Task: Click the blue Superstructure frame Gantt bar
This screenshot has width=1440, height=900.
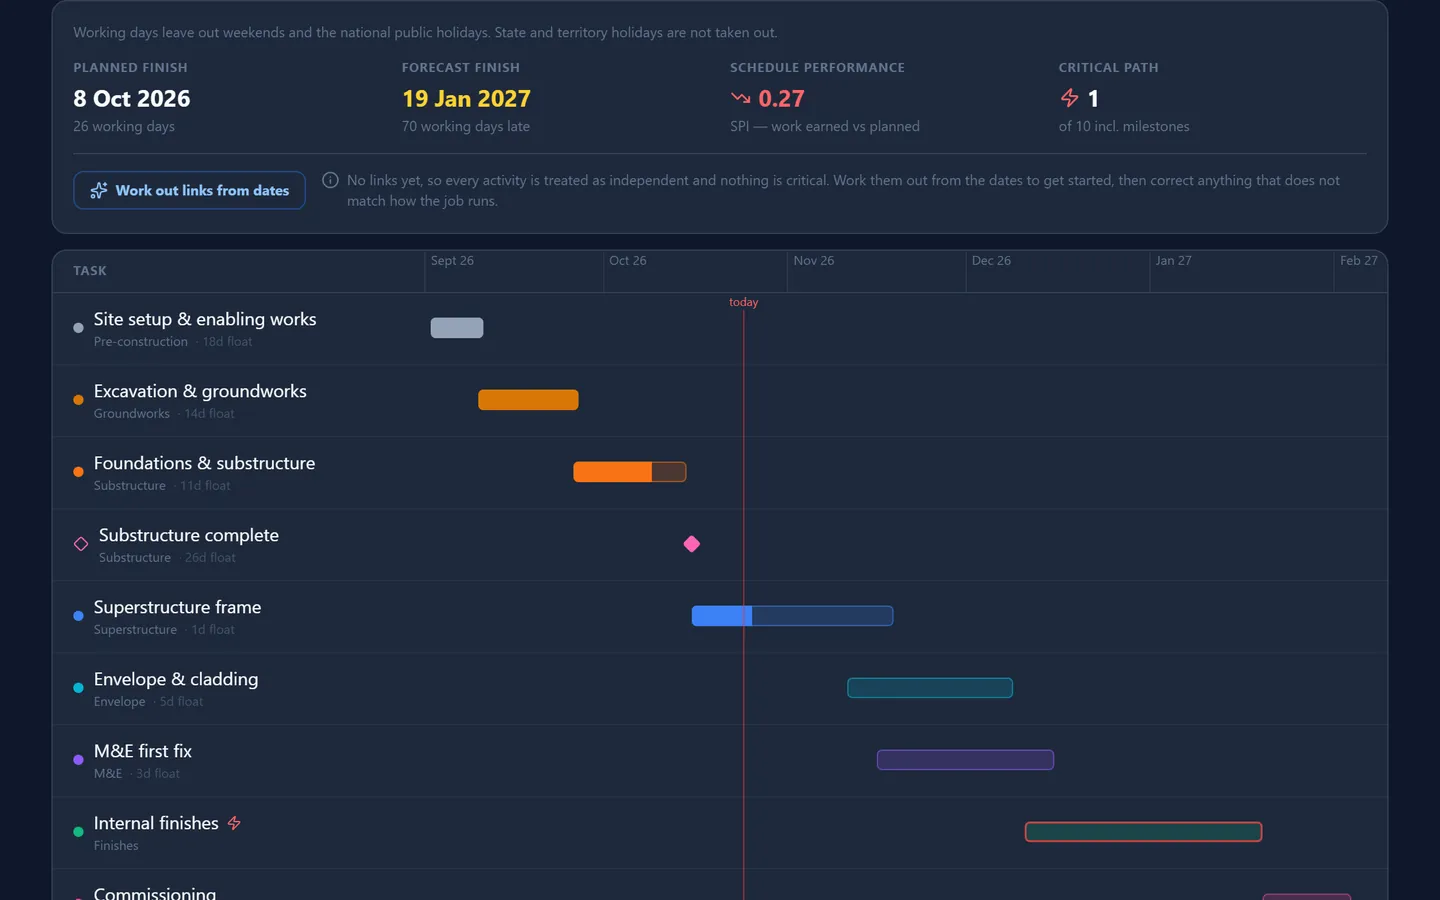Action: tap(792, 616)
